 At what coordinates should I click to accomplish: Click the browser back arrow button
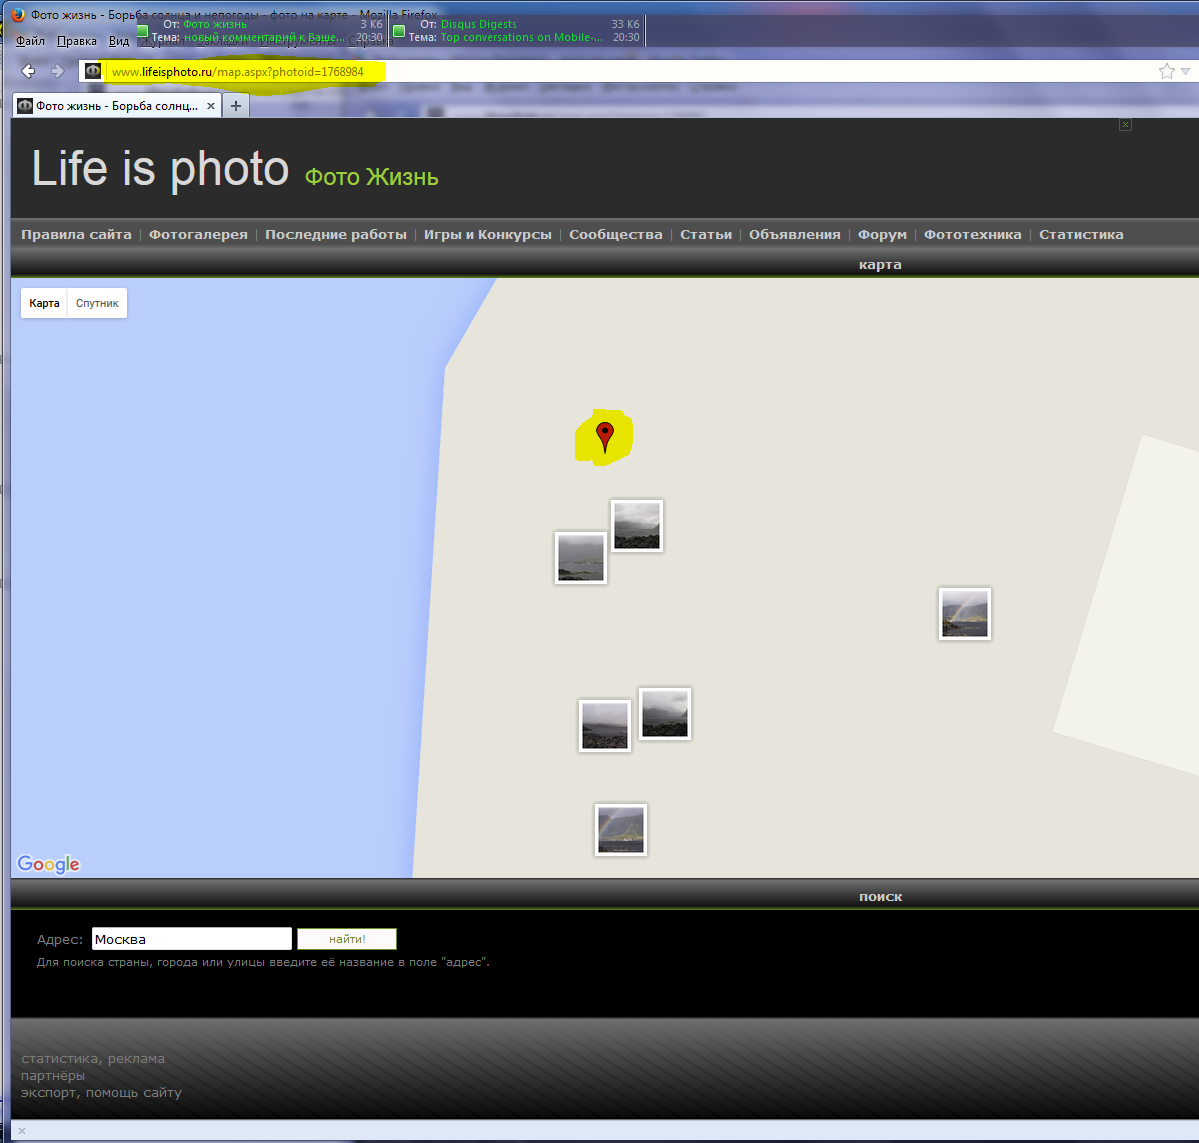tap(28, 71)
